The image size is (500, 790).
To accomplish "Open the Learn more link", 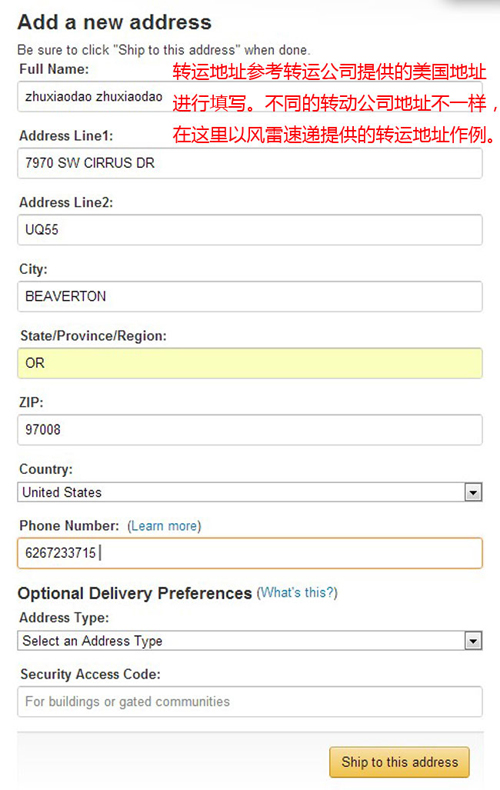I will (164, 526).
